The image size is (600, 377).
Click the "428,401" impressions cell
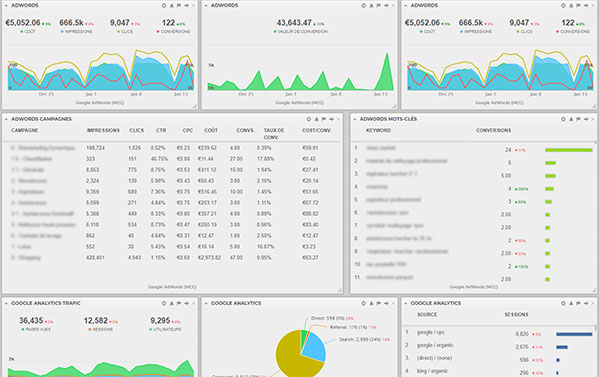(x=95, y=258)
